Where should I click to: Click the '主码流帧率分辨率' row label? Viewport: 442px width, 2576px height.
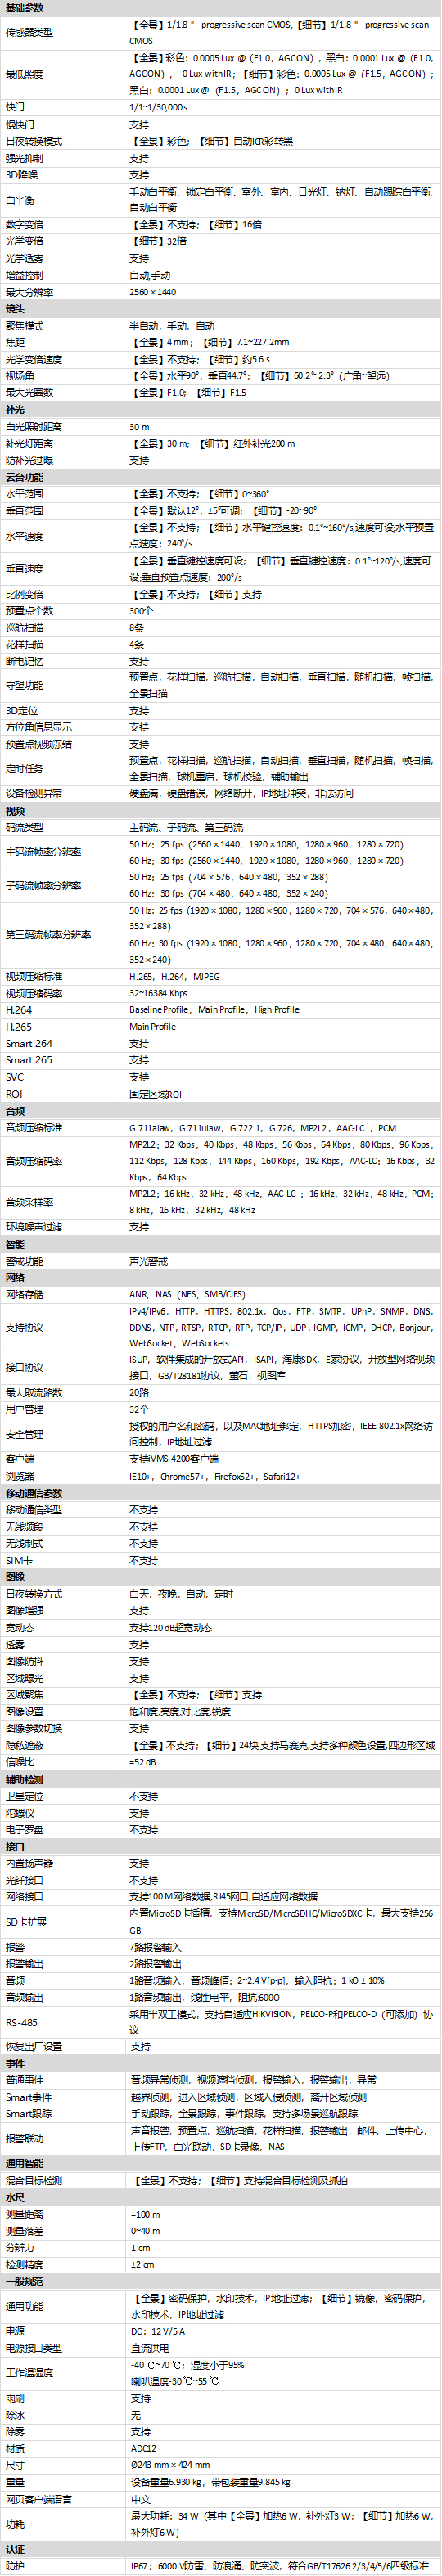click(x=43, y=853)
